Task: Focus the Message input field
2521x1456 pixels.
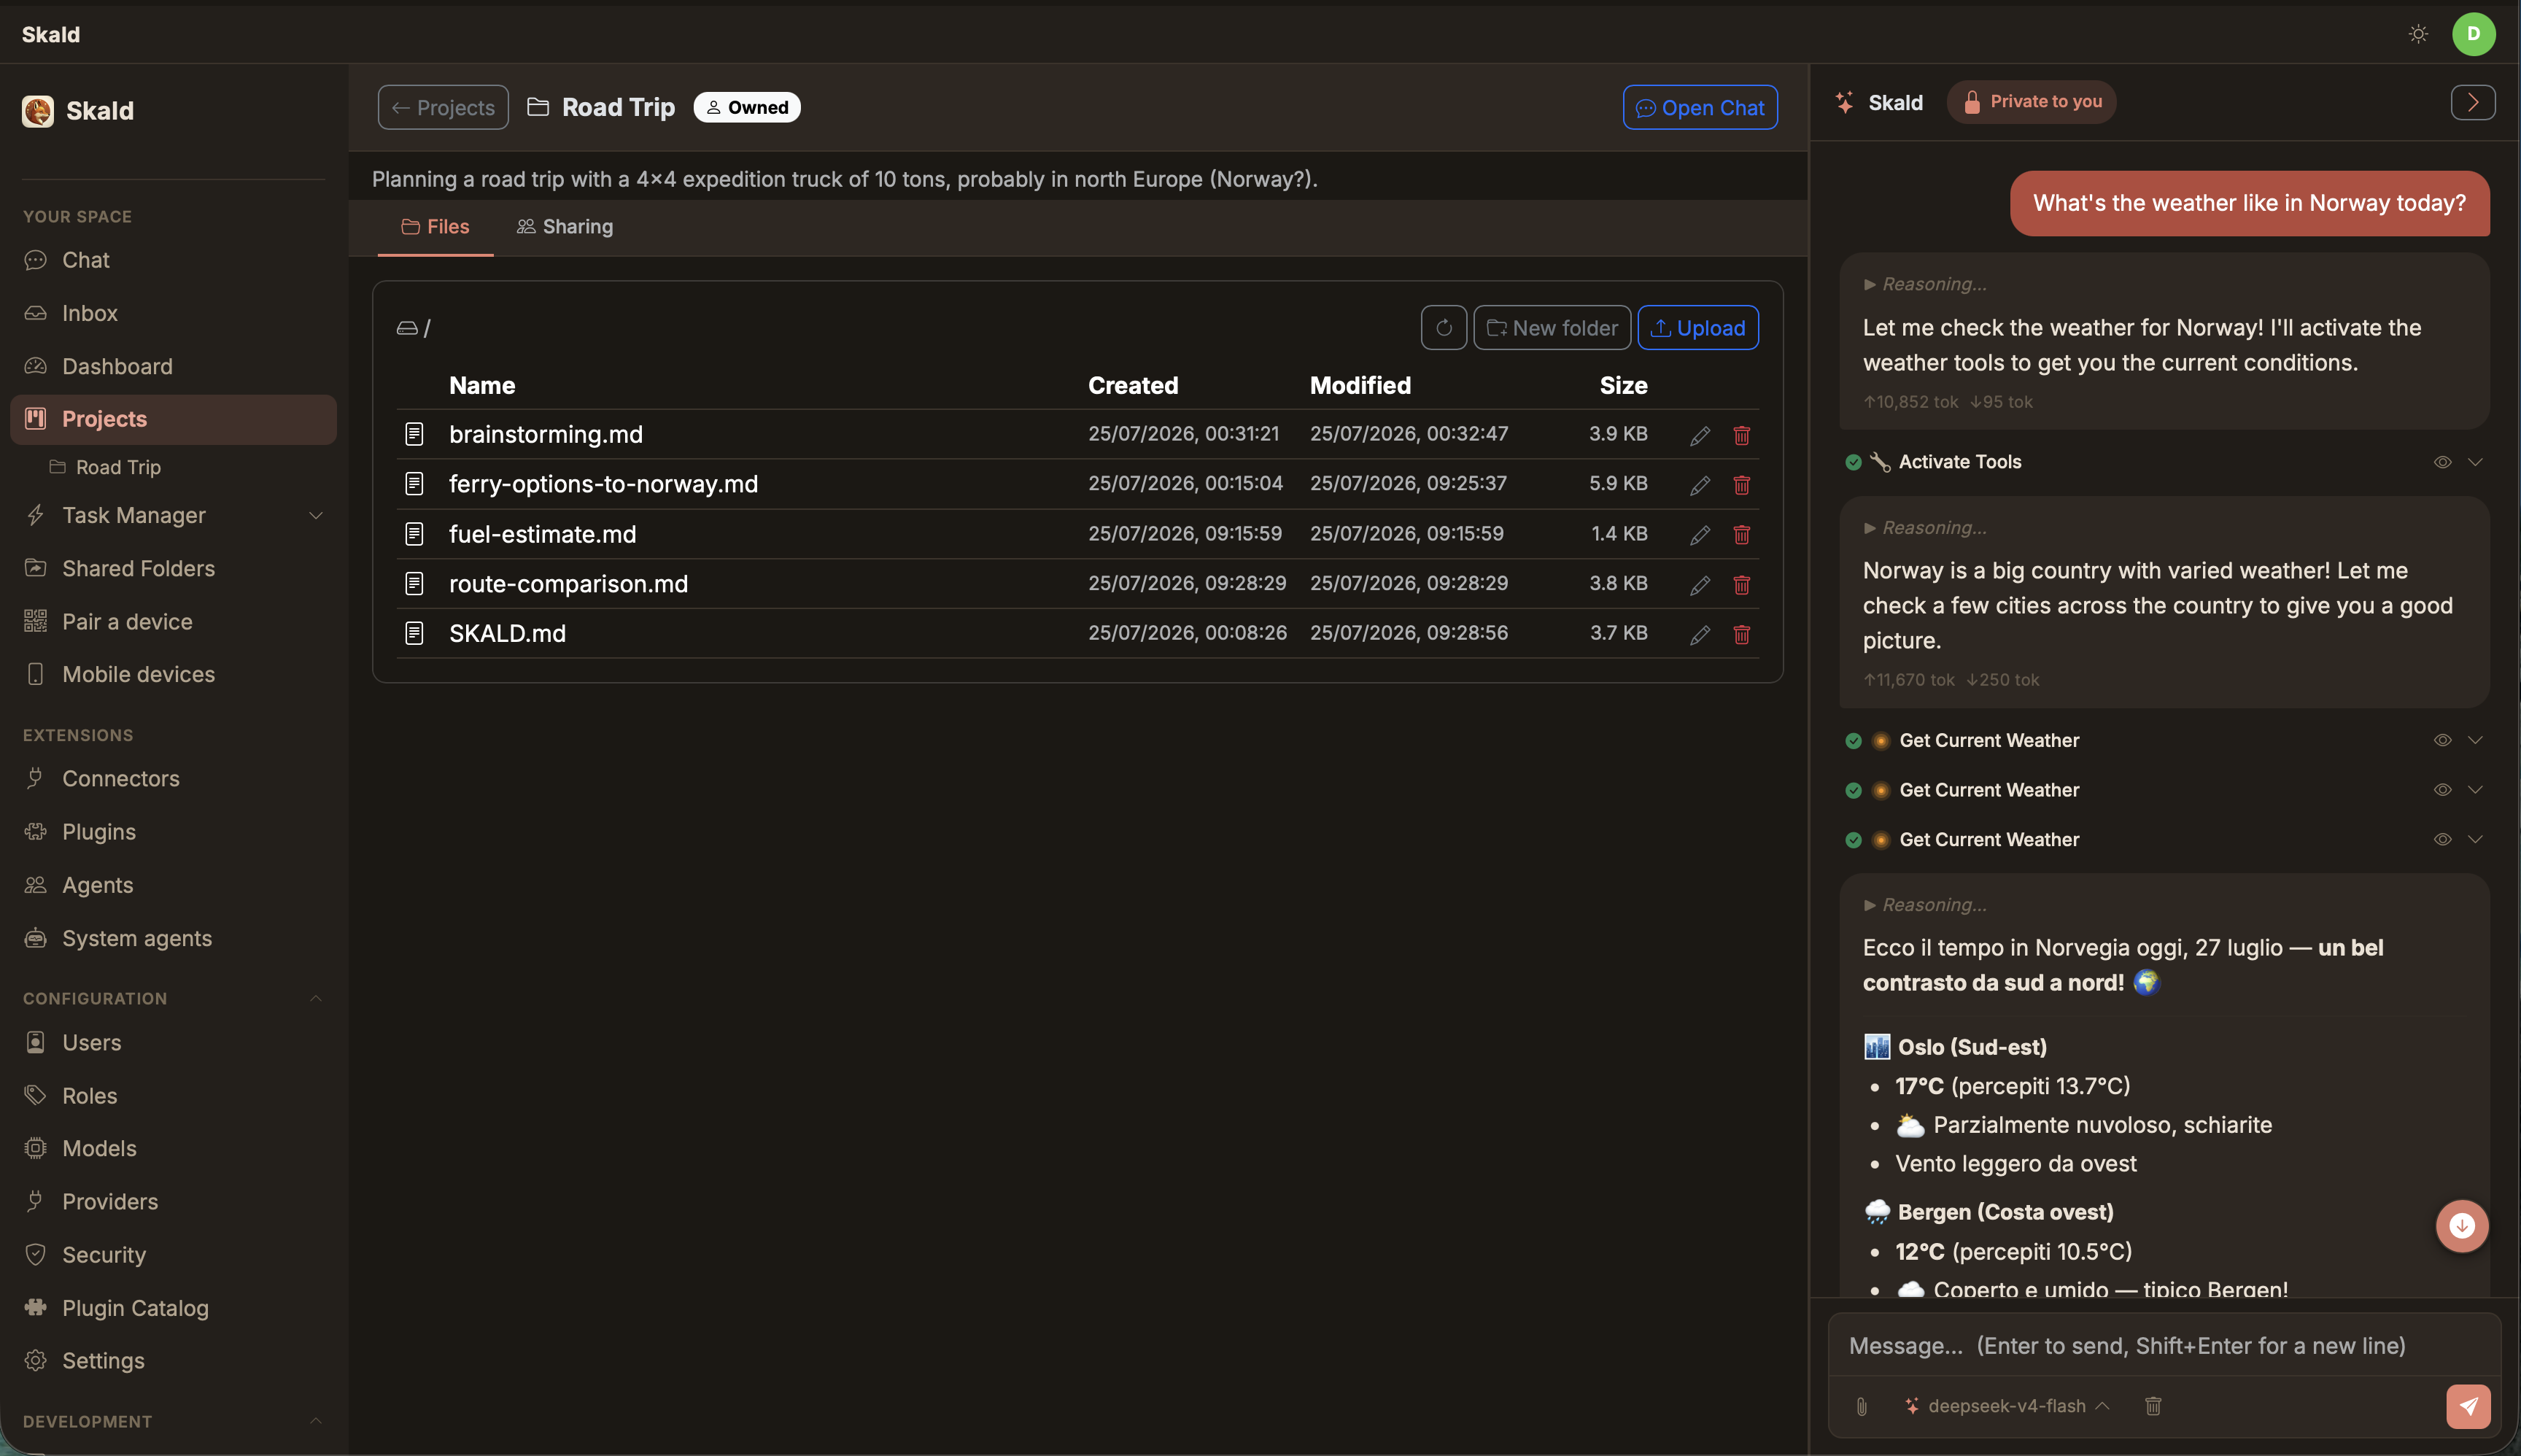Action: [x=2164, y=1345]
